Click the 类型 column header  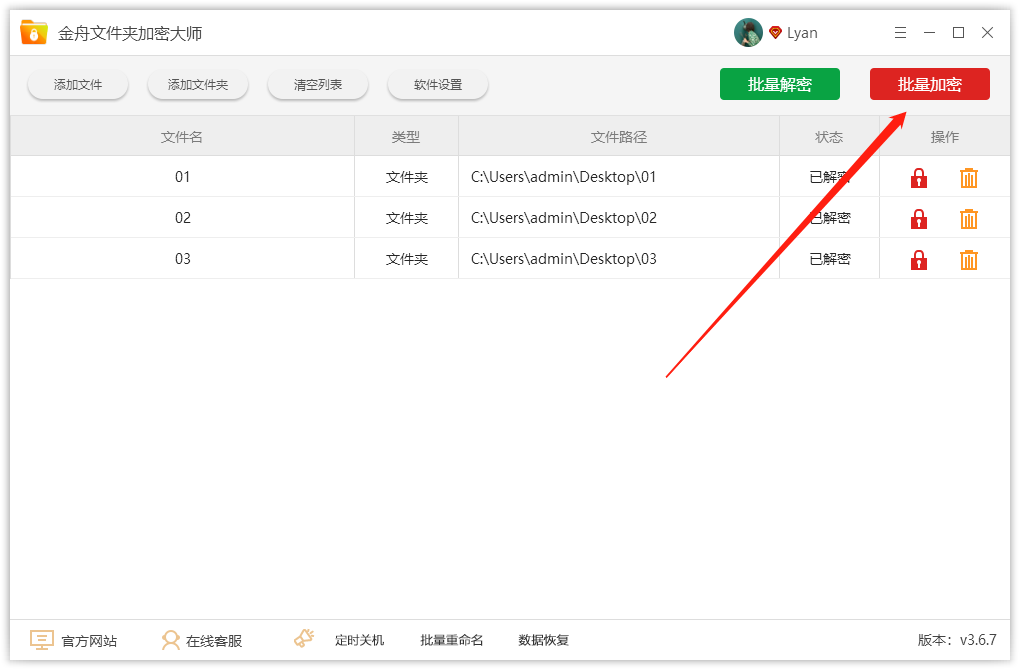pyautogui.click(x=406, y=137)
